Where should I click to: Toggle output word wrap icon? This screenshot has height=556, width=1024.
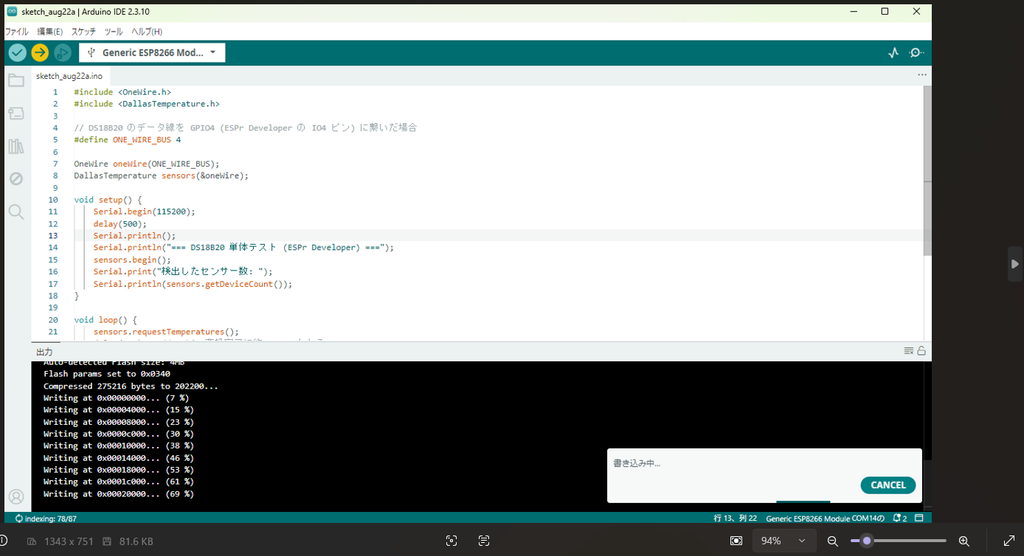tap(908, 351)
